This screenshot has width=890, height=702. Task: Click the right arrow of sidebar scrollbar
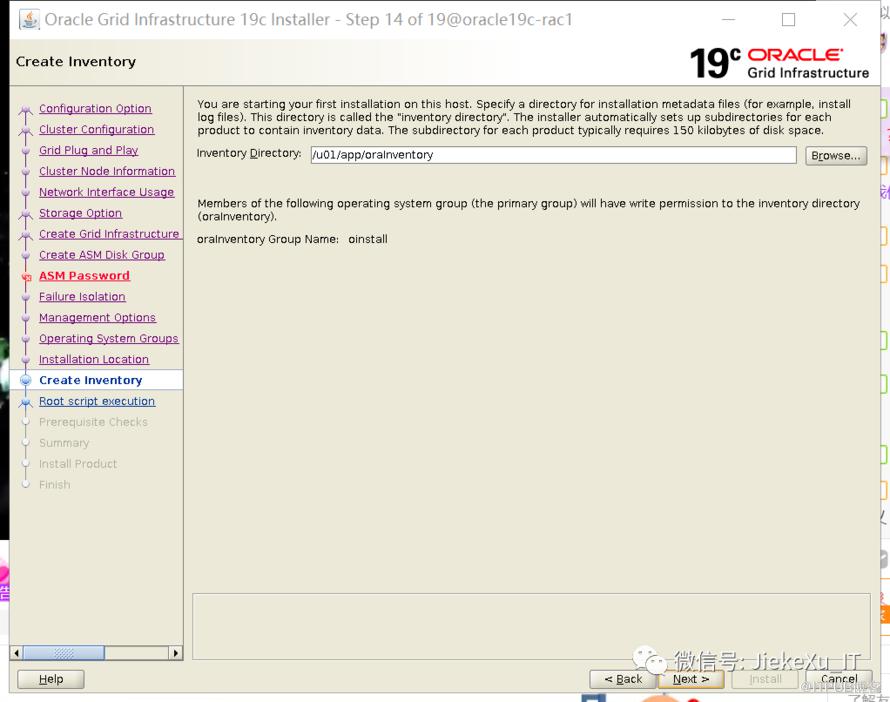pos(176,653)
